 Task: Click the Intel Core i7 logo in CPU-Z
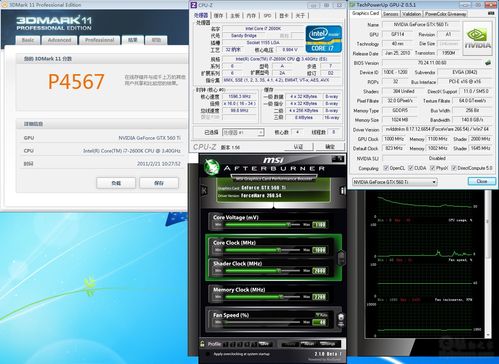(x=323, y=39)
